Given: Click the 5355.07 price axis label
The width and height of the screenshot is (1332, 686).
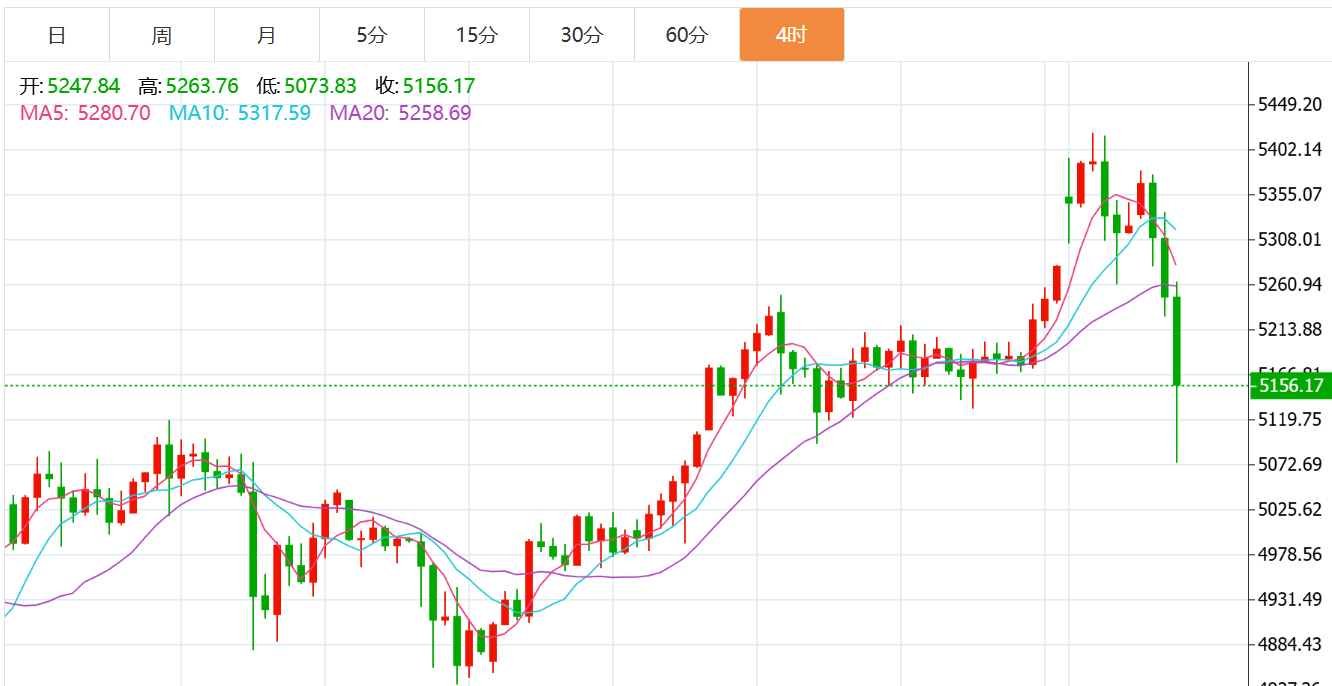Looking at the screenshot, I should click(x=1290, y=194).
